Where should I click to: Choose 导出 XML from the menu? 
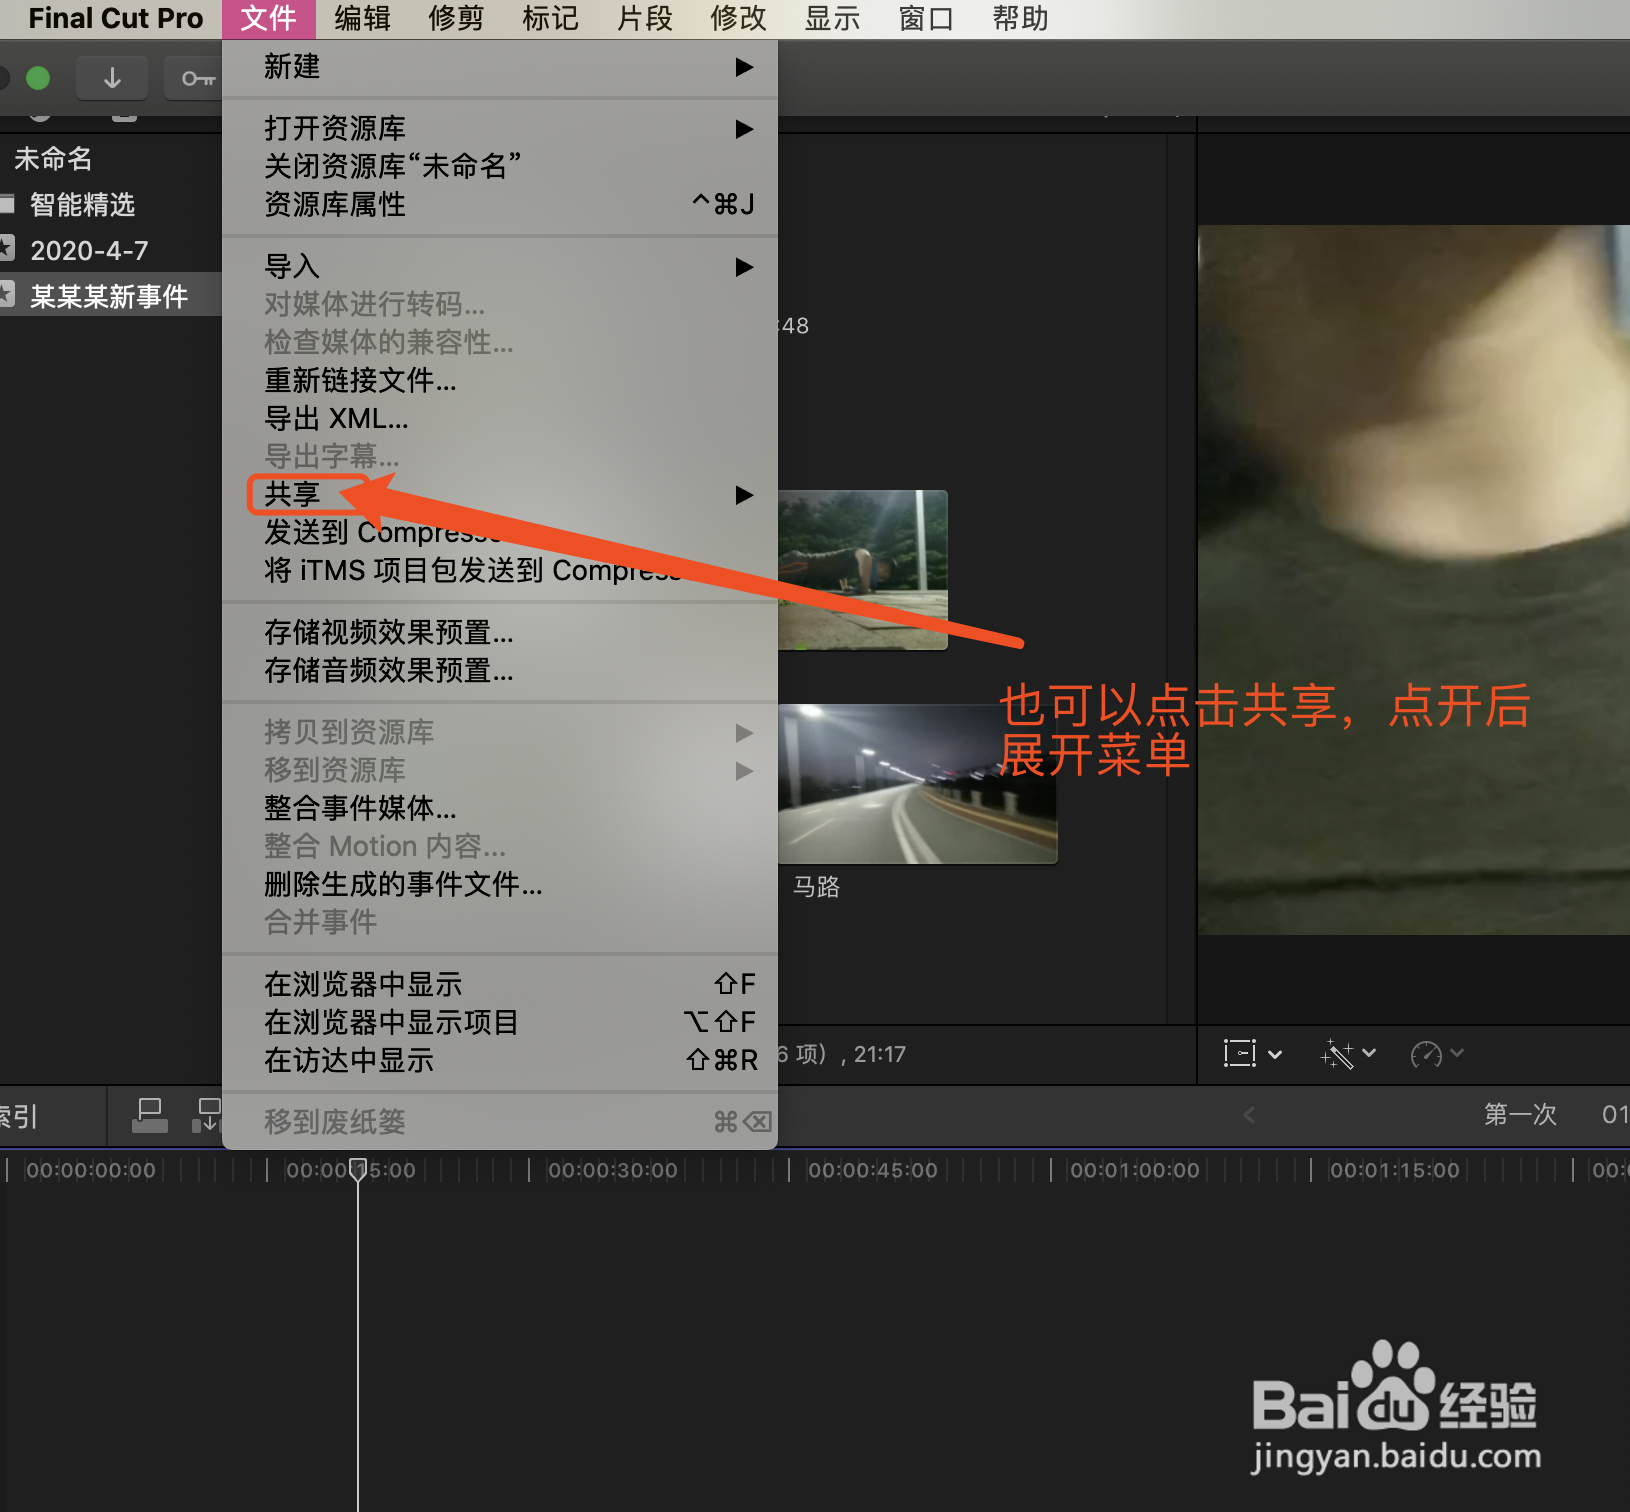coord(335,418)
